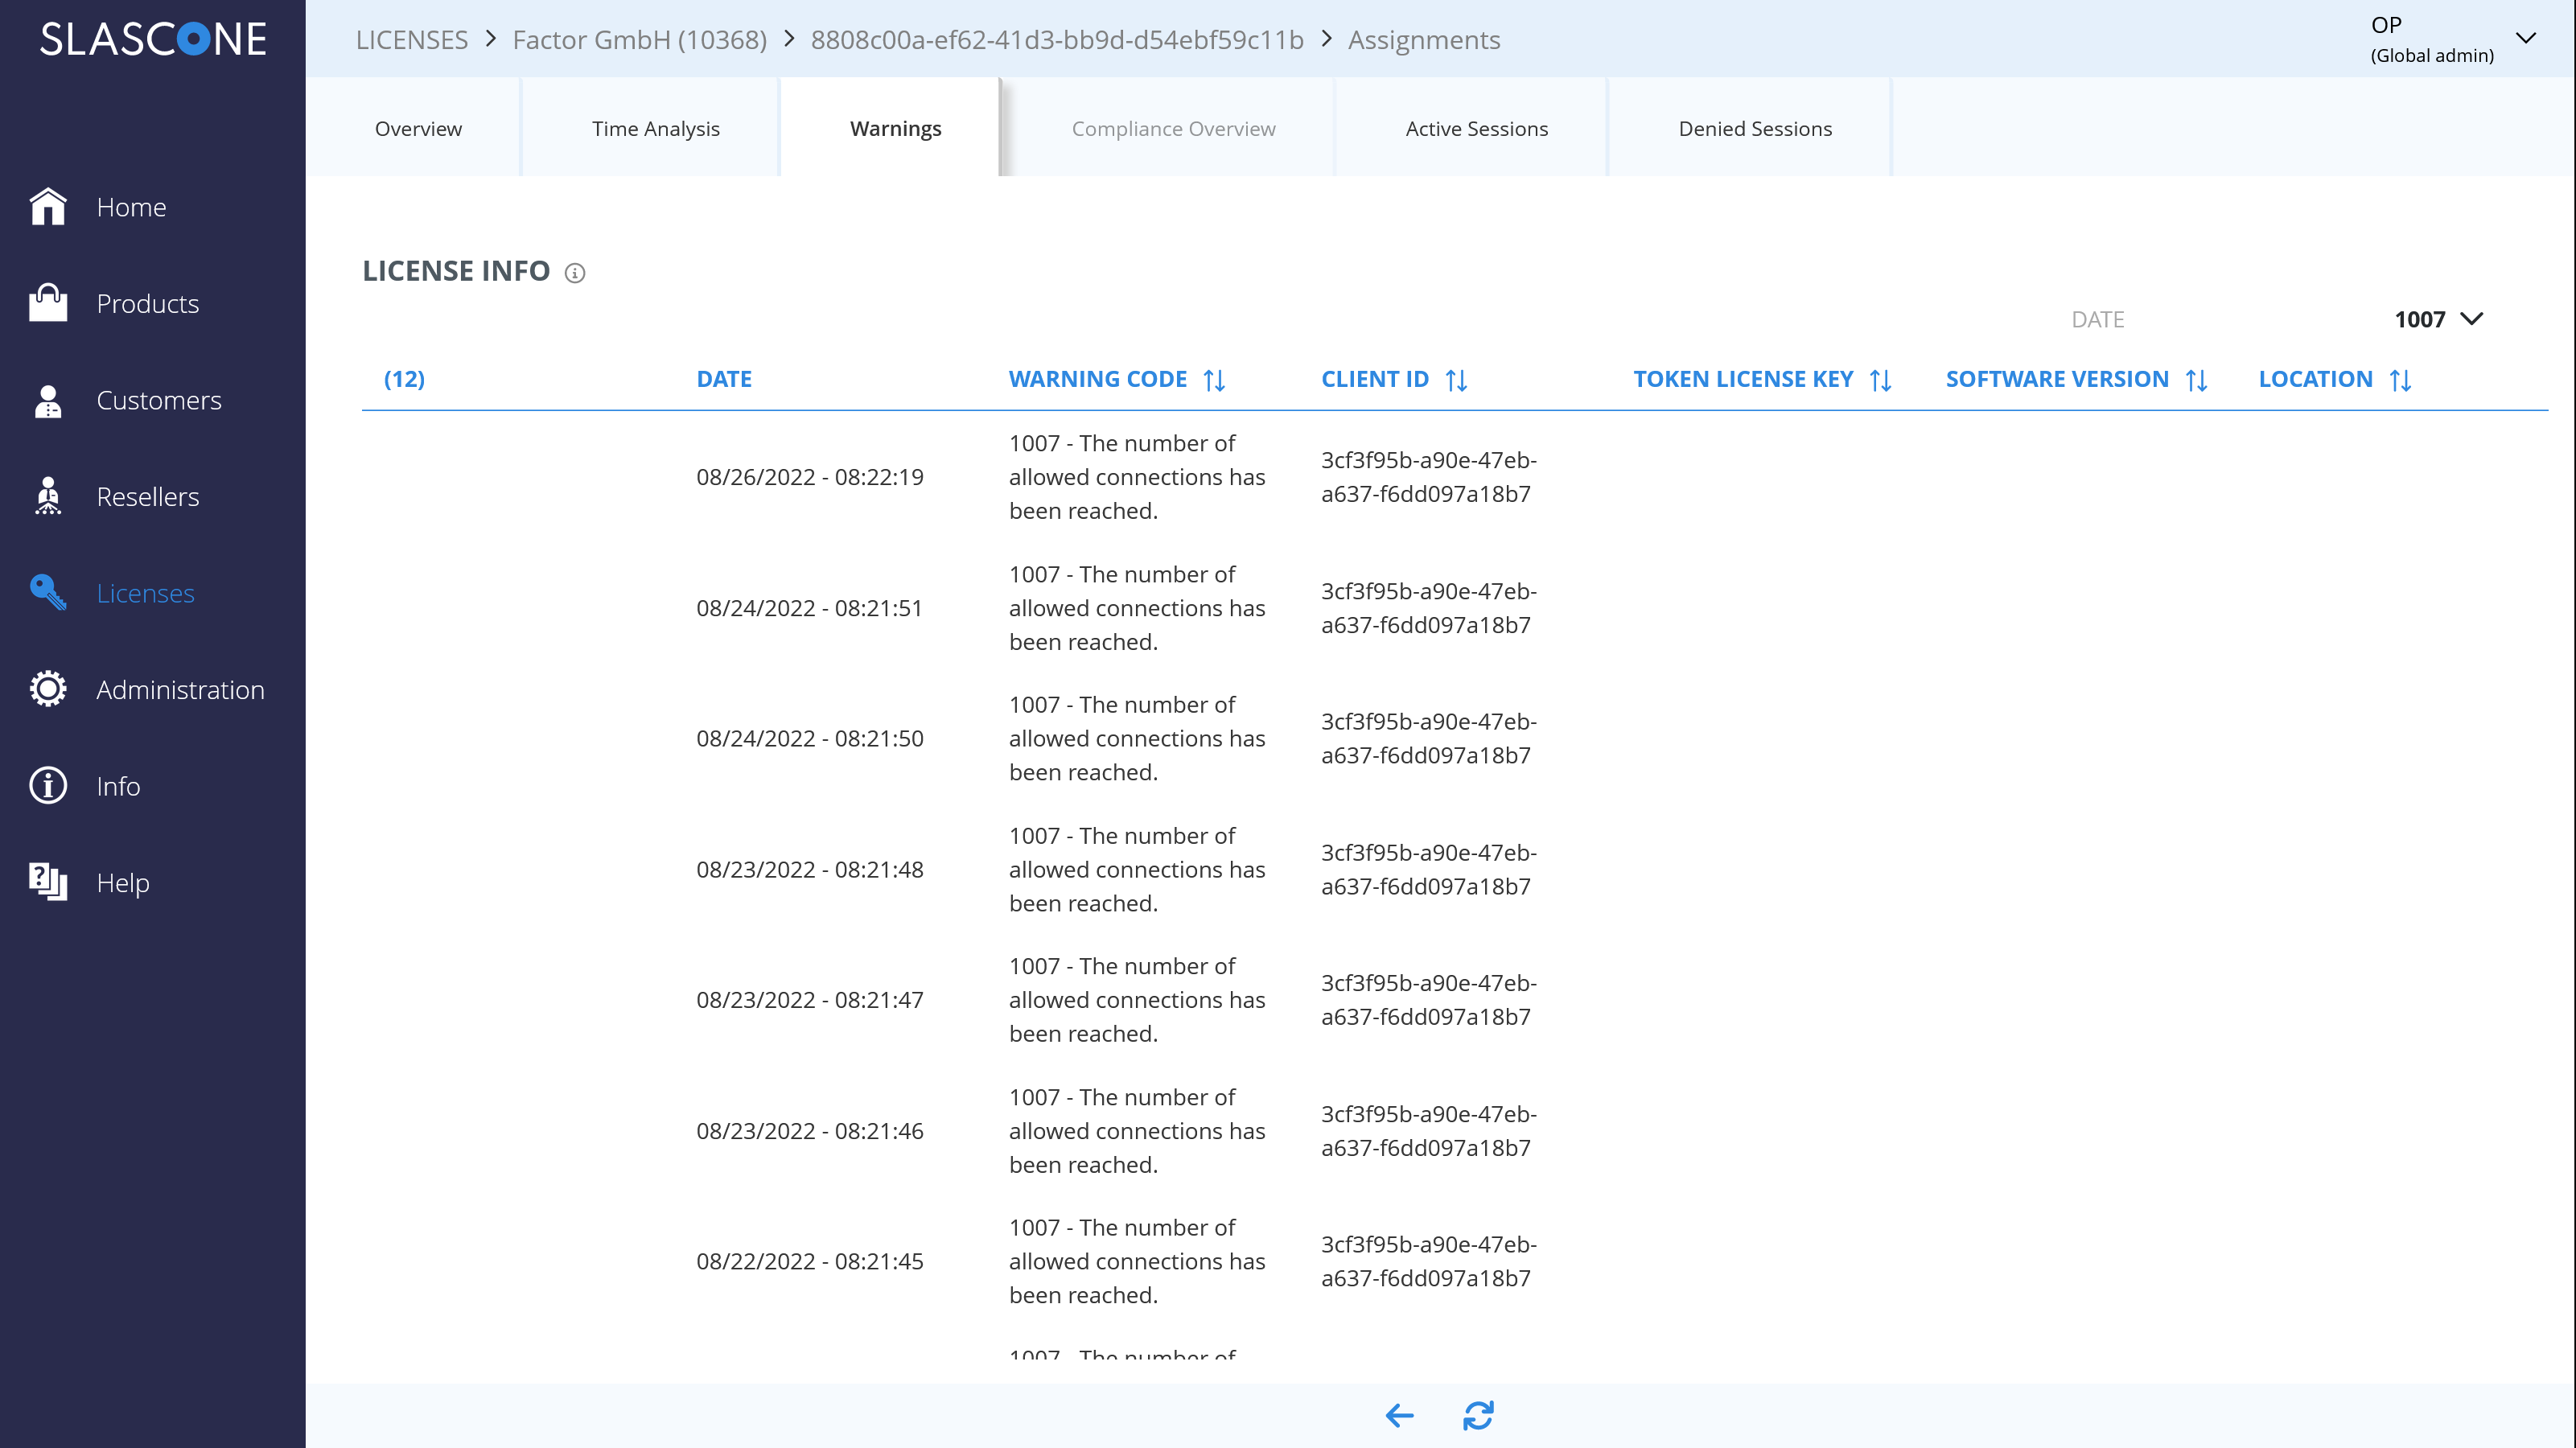Viewport: 2576px width, 1448px height.
Task: Click the Resellers icon in sidebar
Action: [x=48, y=496]
